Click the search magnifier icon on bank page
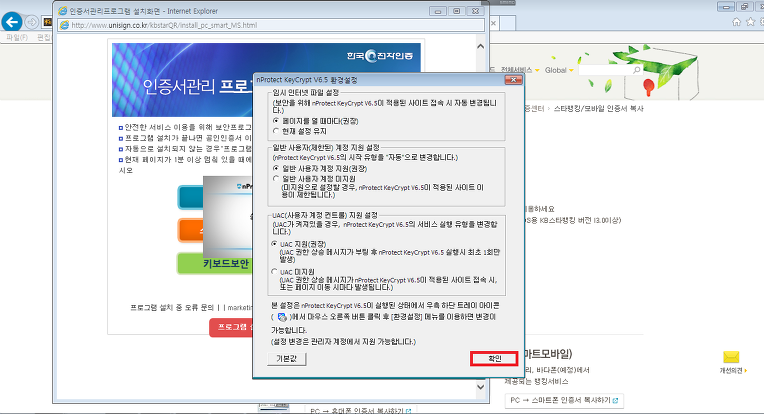The height and width of the screenshot is (414, 764). [x=636, y=70]
